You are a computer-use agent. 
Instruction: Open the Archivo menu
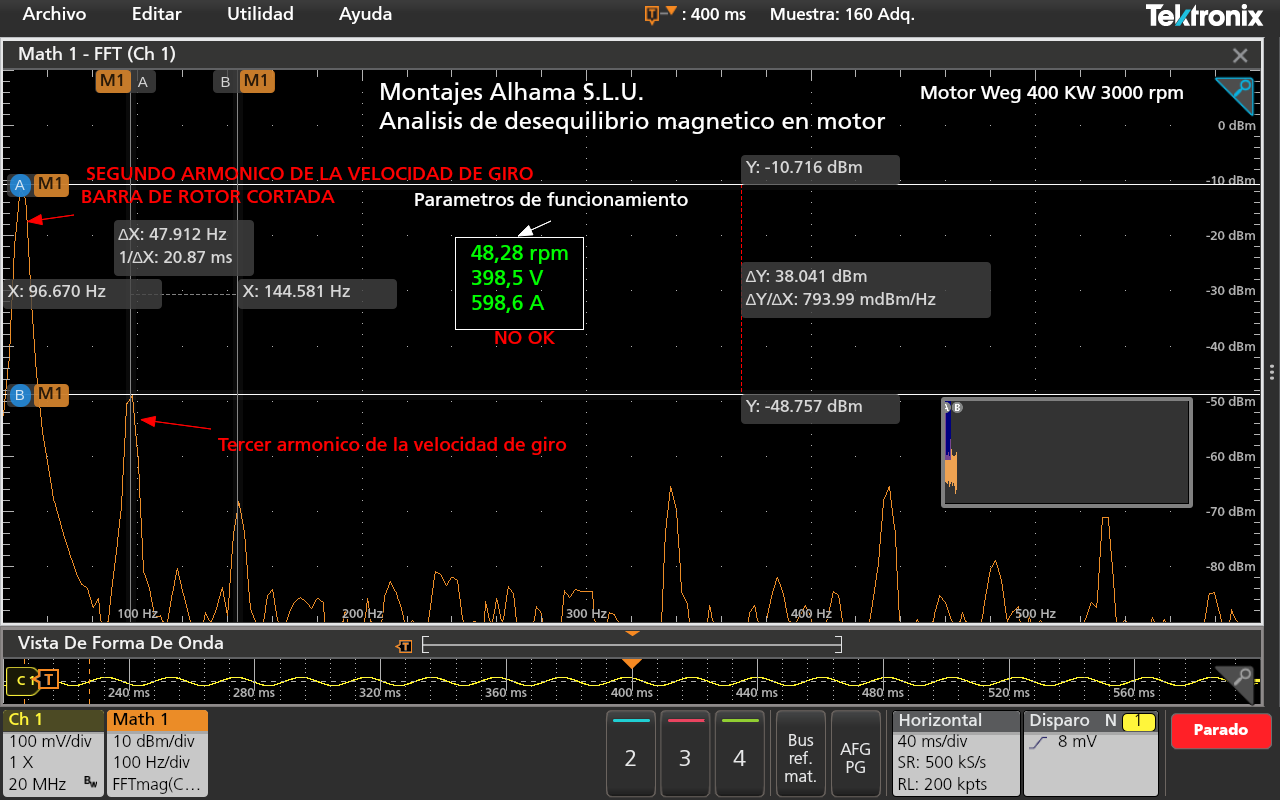pos(54,14)
